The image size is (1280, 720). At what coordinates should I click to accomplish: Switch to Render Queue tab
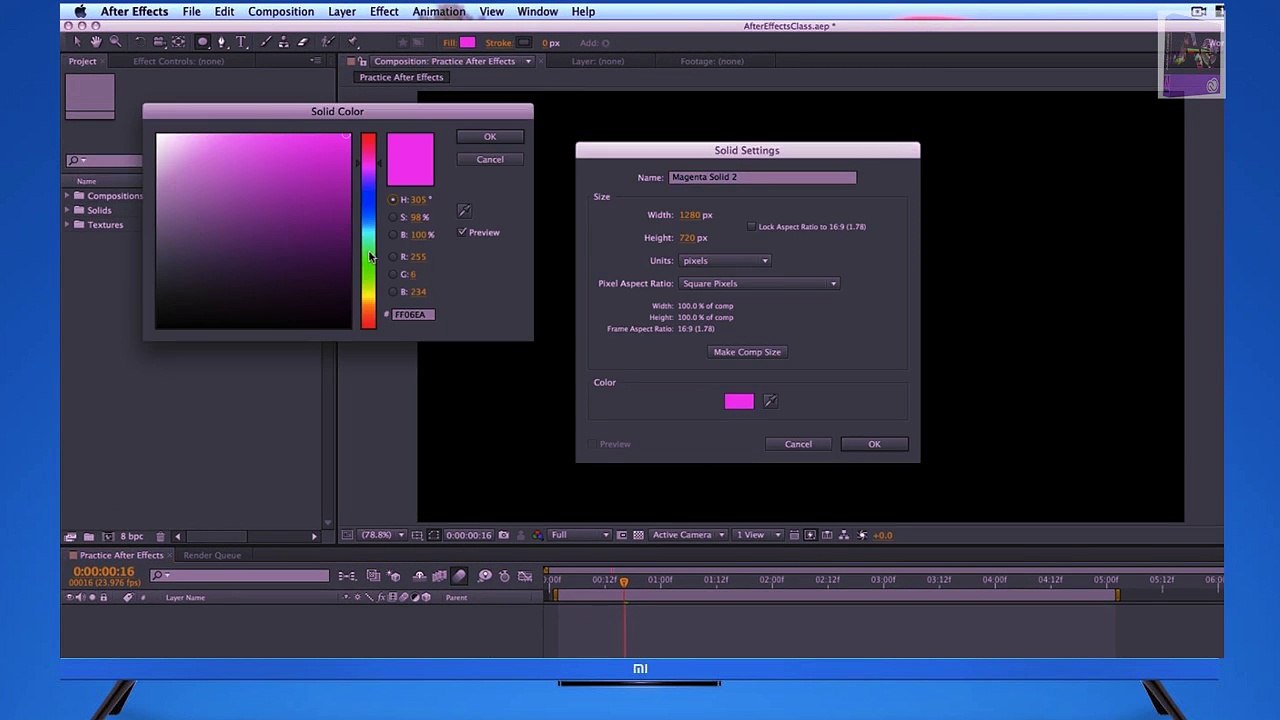(x=212, y=555)
